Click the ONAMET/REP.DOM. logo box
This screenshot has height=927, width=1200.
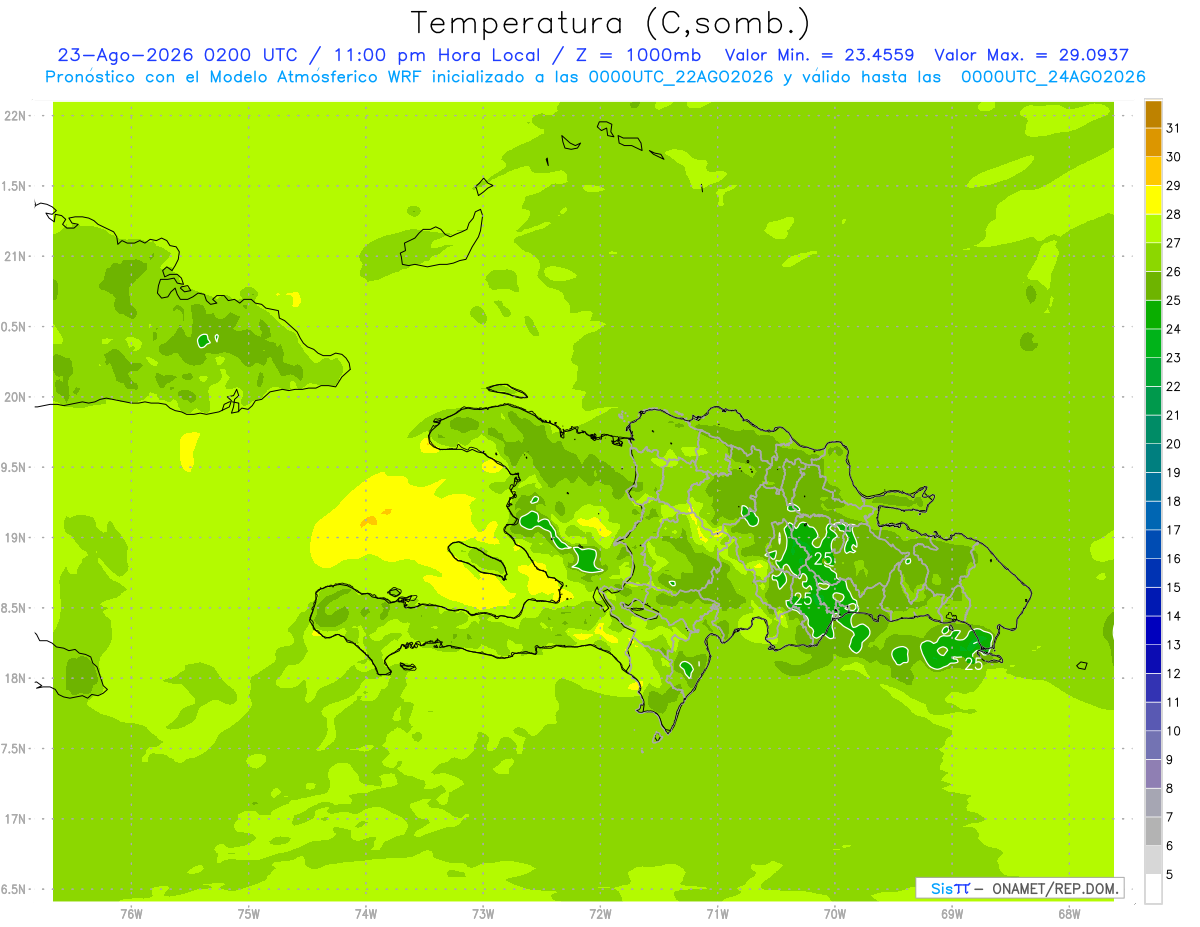(x=1020, y=888)
